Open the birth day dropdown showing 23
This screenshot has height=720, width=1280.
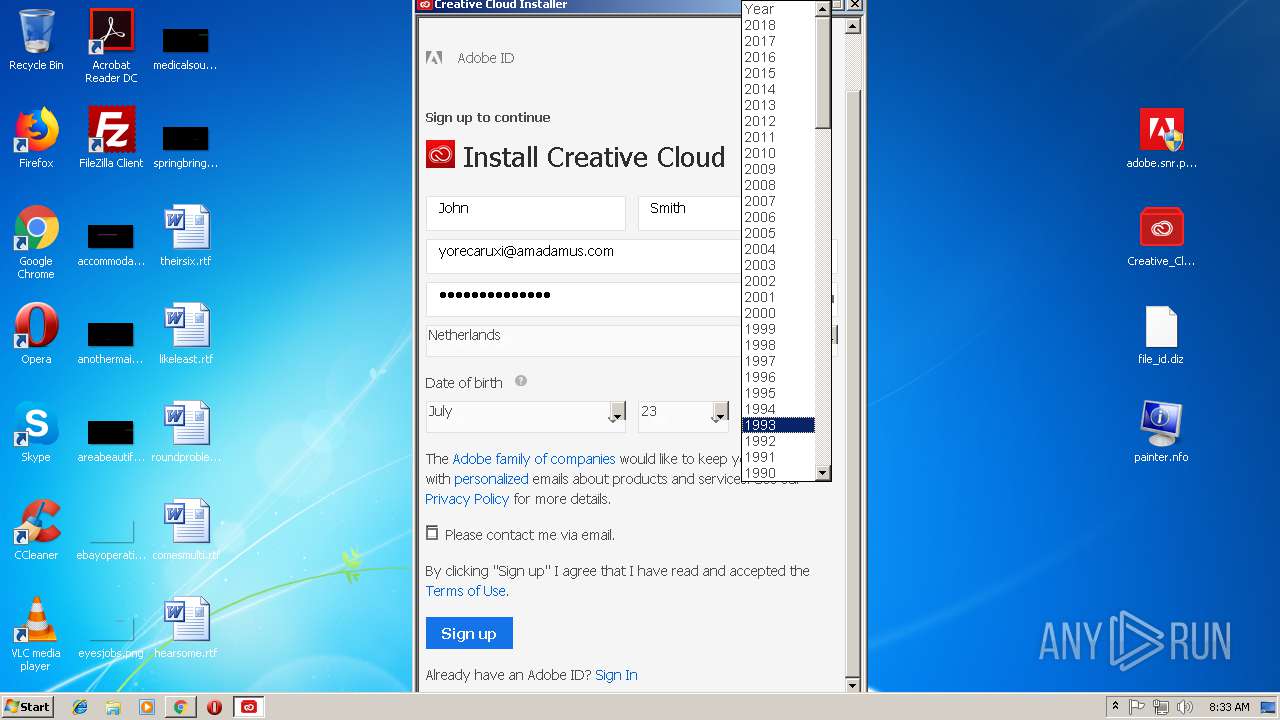click(x=684, y=417)
